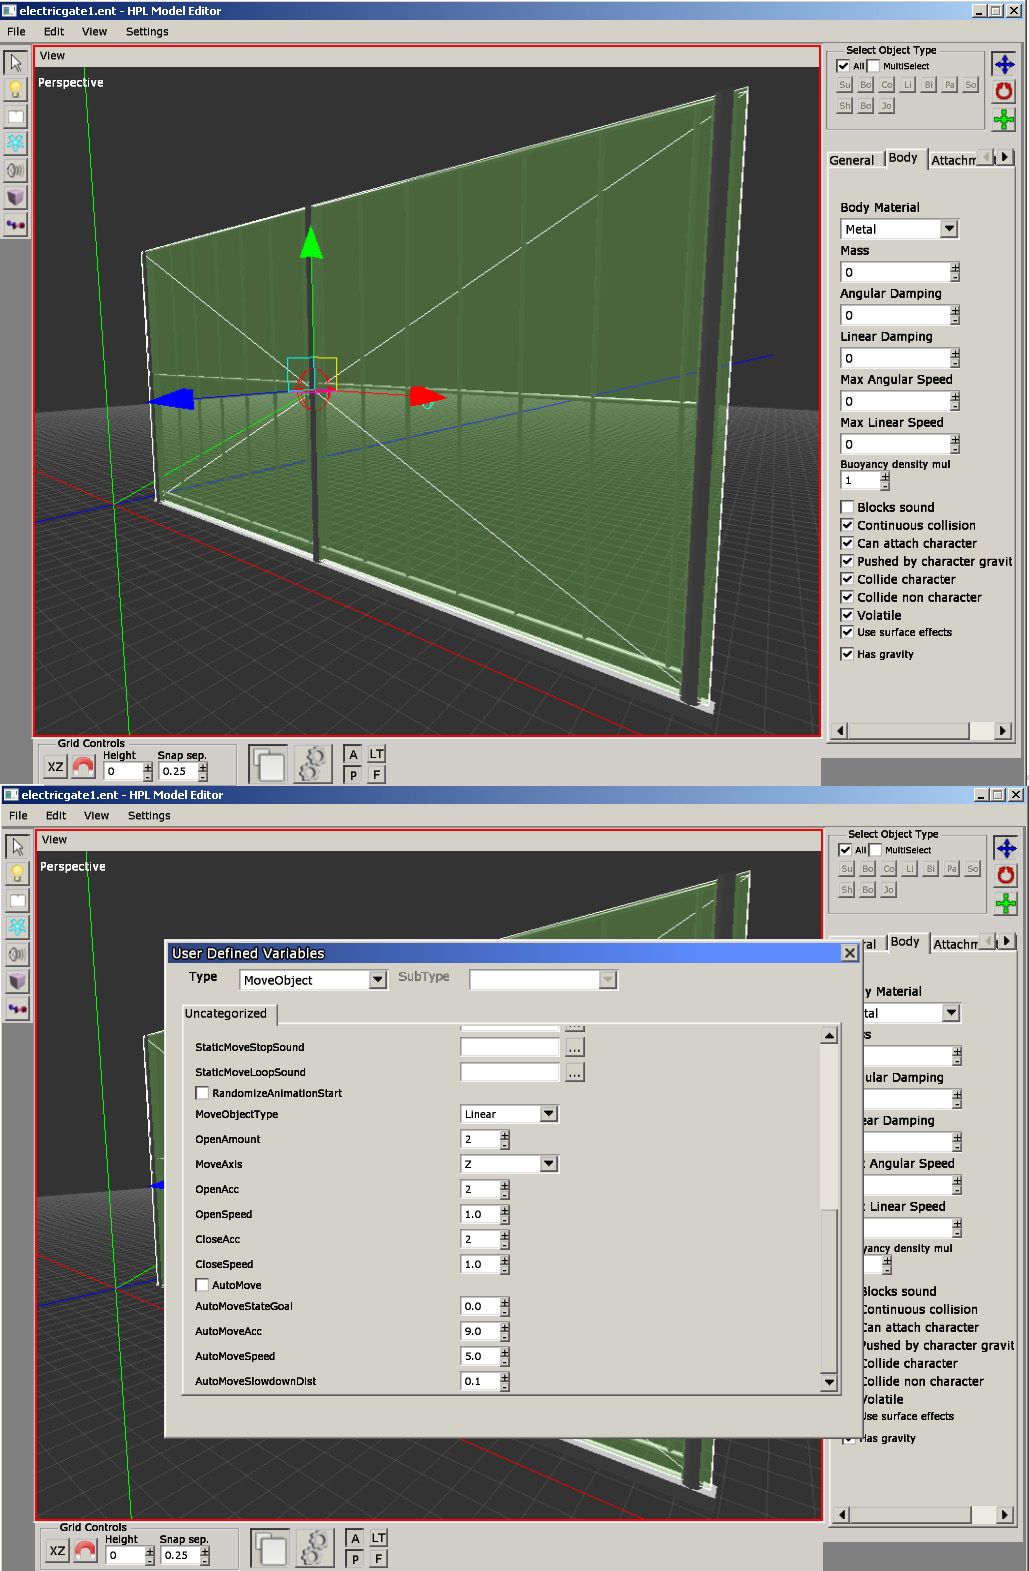Activate green scale icon in upper editor window
The image size is (1029, 1571).
[x=1003, y=119]
